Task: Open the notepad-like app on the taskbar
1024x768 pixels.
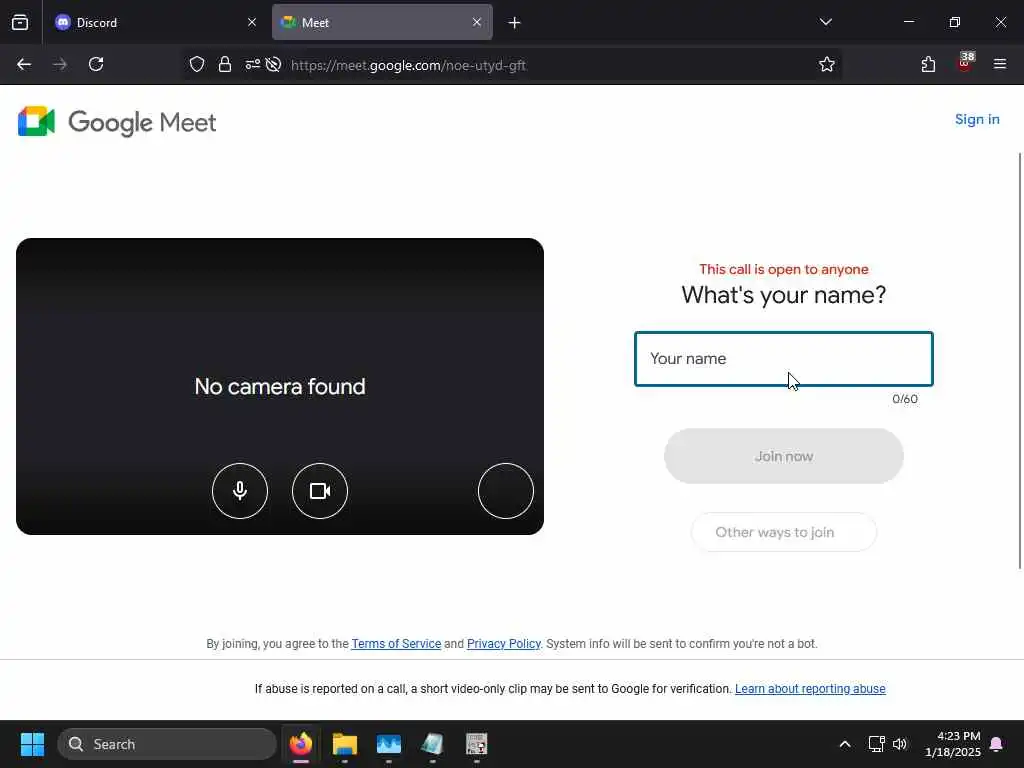Action: click(x=432, y=744)
